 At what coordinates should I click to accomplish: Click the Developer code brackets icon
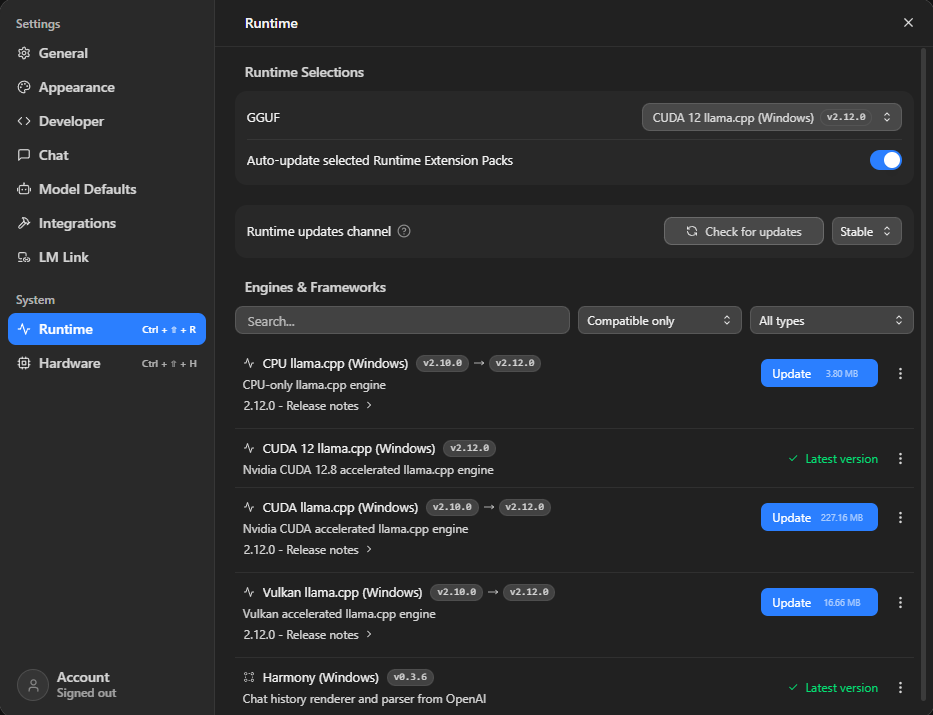(x=24, y=121)
